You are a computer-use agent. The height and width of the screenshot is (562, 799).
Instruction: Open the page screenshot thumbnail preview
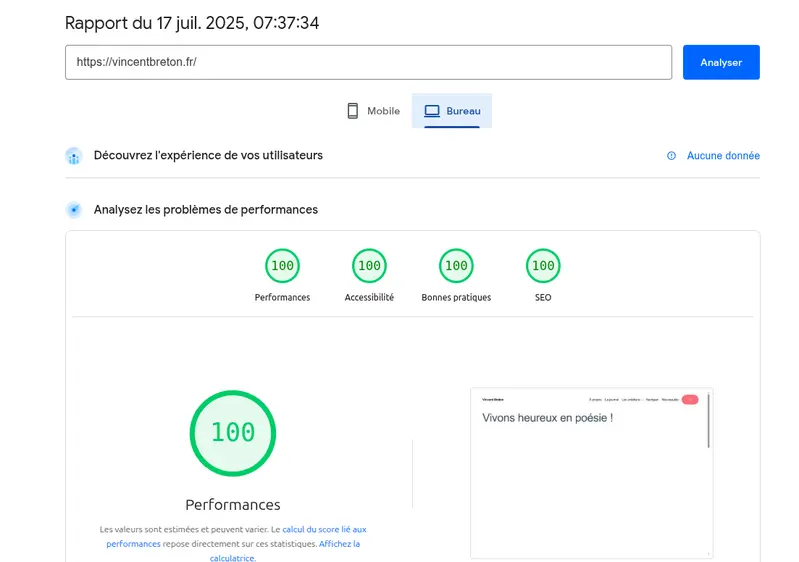(592, 473)
